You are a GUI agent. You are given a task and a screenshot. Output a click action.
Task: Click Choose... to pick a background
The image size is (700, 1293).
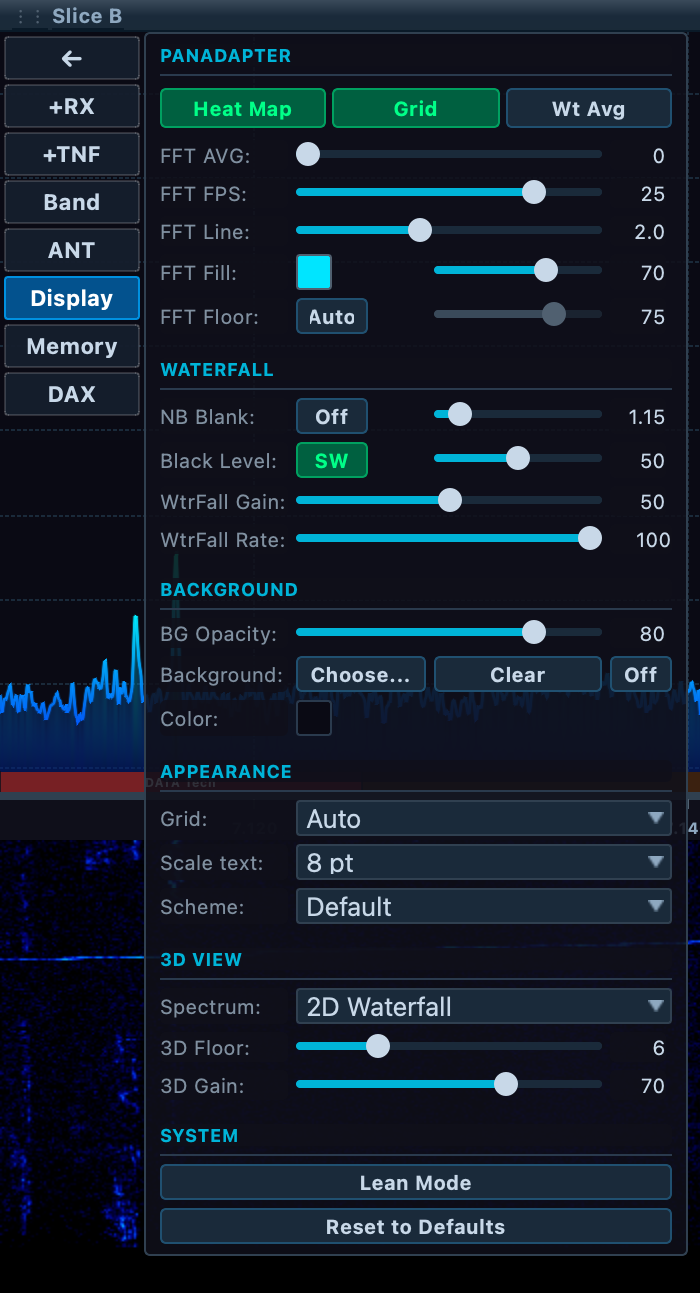pyautogui.click(x=361, y=674)
